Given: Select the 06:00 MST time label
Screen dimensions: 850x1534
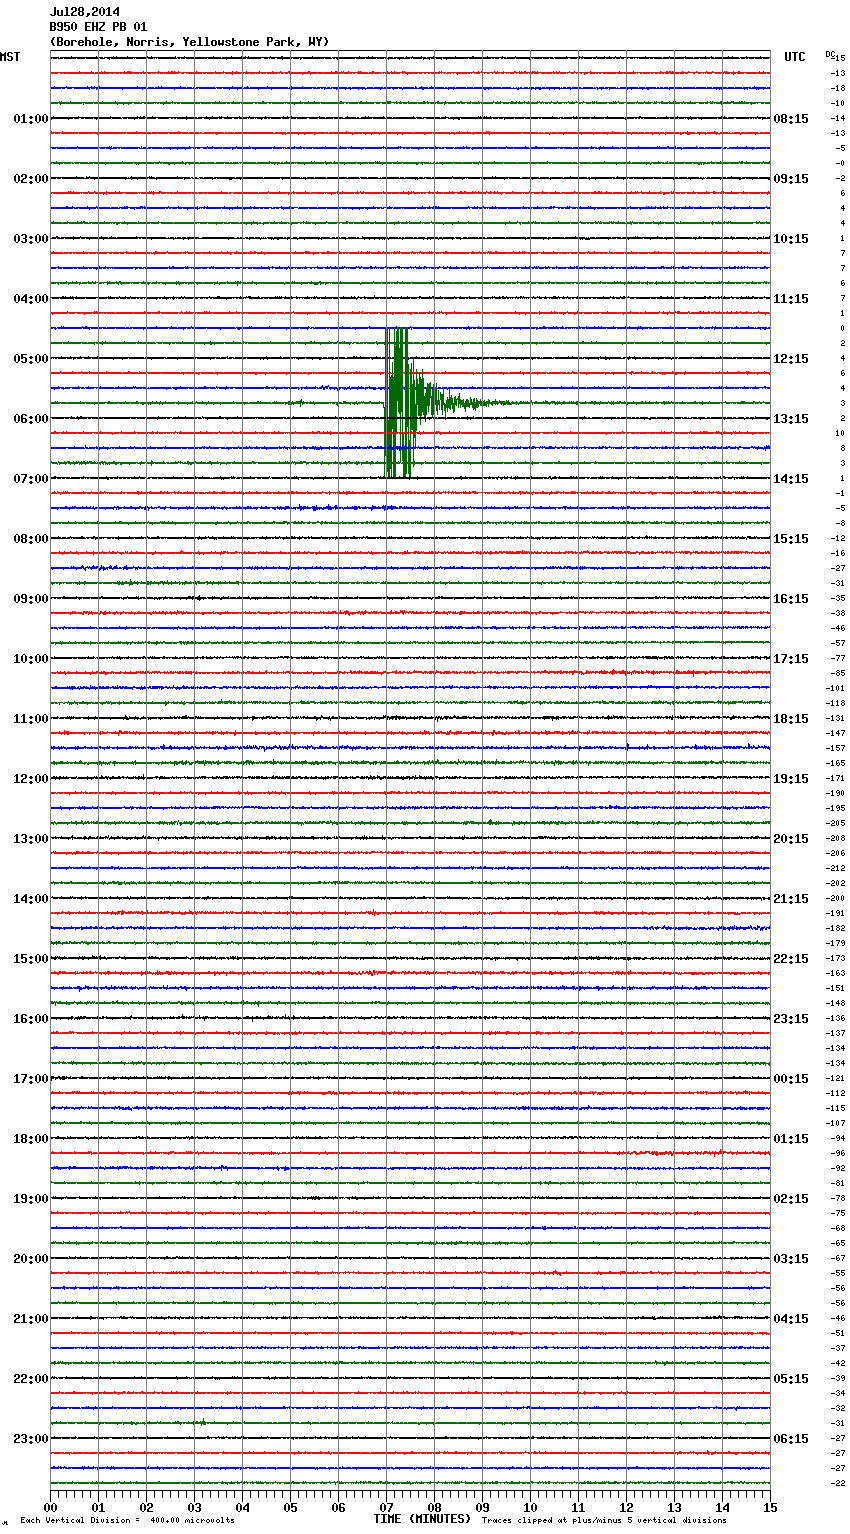Looking at the screenshot, I should [30, 419].
